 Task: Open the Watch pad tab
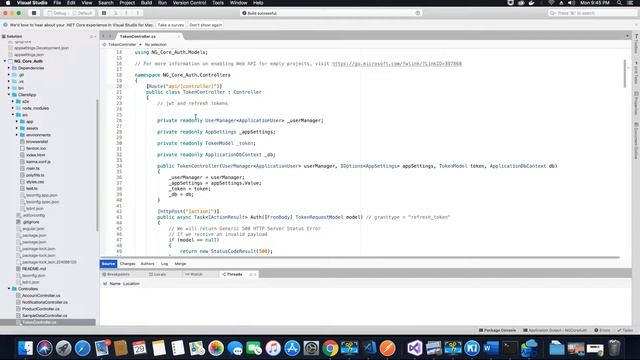[194, 274]
